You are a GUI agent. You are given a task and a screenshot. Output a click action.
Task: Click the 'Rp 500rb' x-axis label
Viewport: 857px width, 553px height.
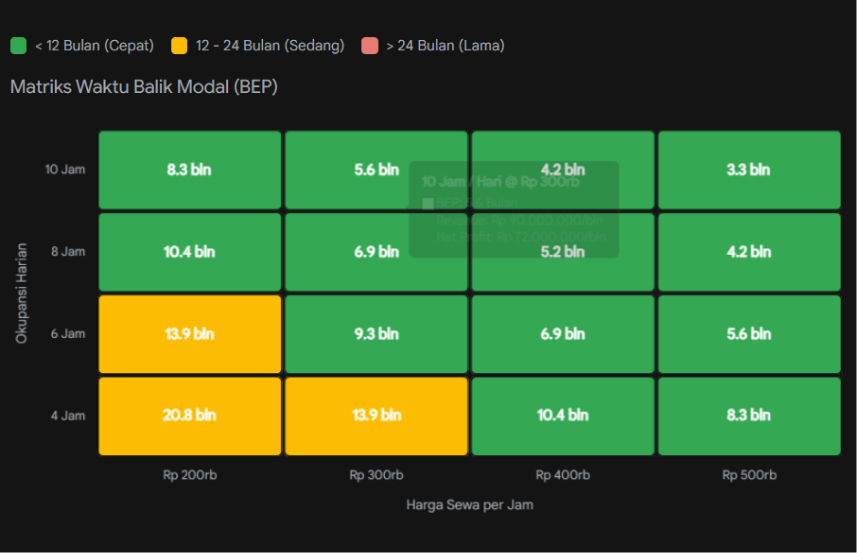[x=748, y=475]
